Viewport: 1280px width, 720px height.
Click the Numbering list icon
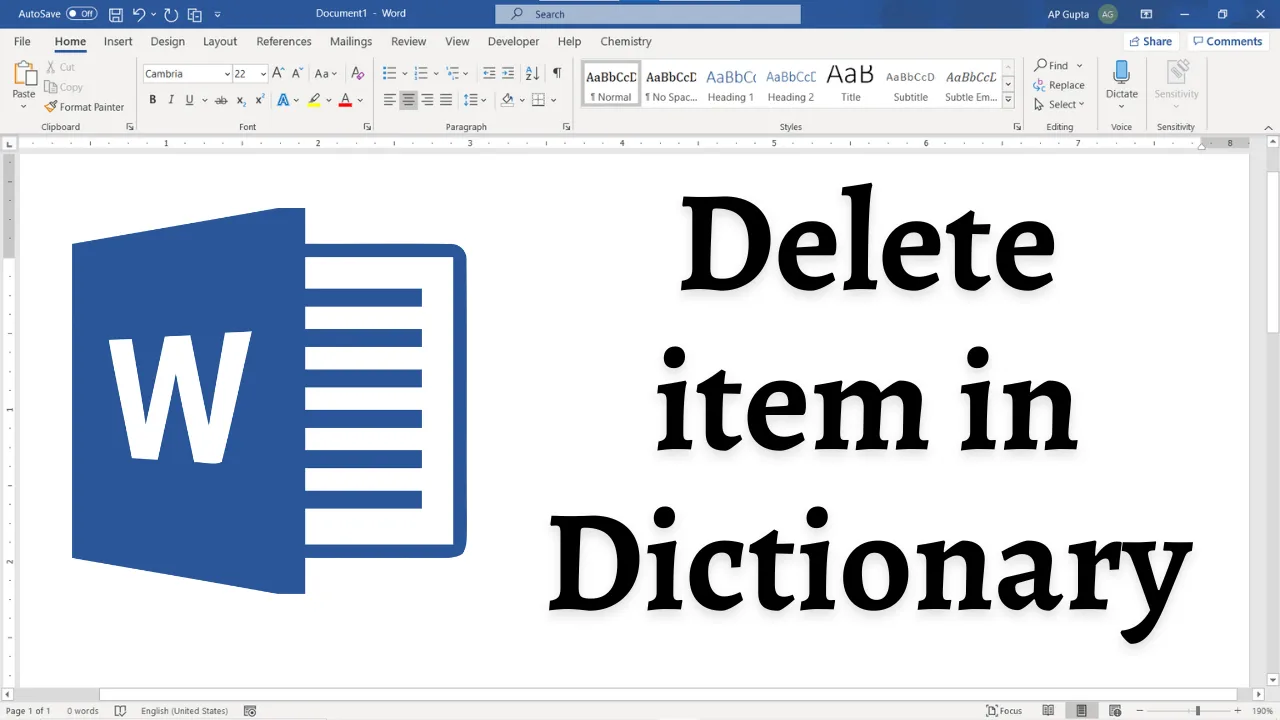tap(421, 73)
